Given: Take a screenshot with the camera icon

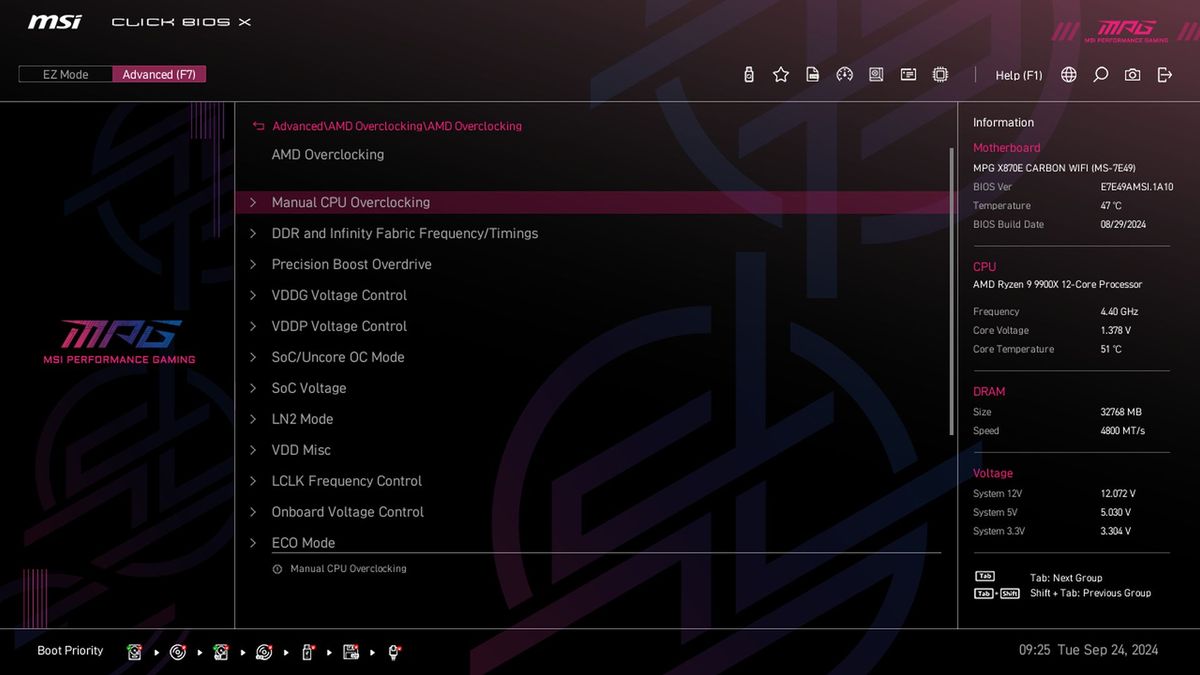Looking at the screenshot, I should (x=1132, y=75).
